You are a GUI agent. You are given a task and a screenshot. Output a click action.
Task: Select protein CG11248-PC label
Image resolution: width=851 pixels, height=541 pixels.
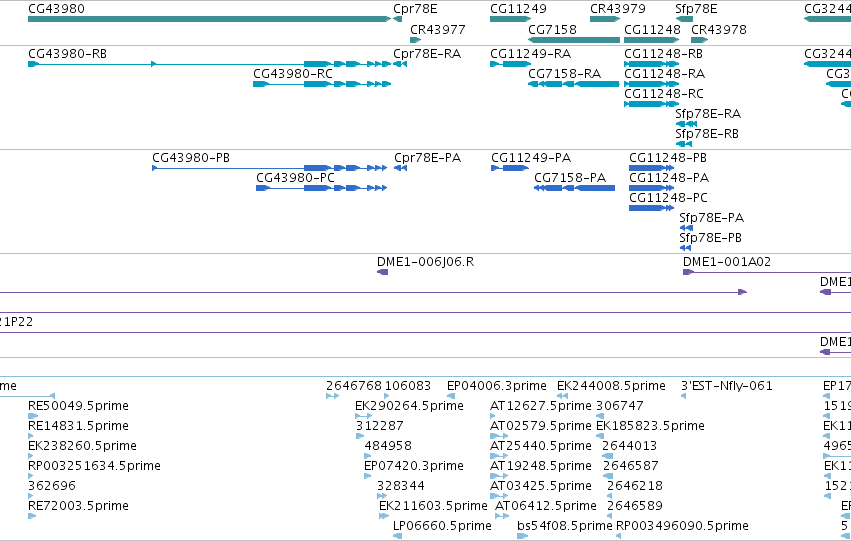click(x=669, y=198)
